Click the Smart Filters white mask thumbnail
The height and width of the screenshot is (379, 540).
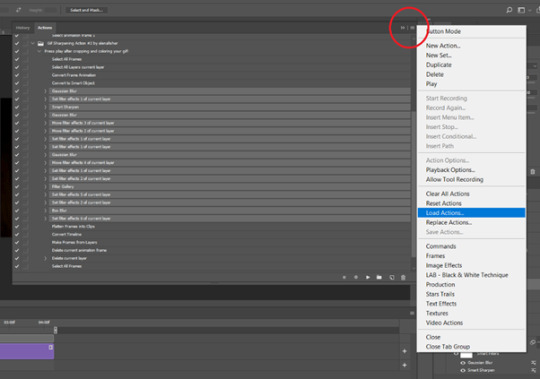(x=466, y=355)
